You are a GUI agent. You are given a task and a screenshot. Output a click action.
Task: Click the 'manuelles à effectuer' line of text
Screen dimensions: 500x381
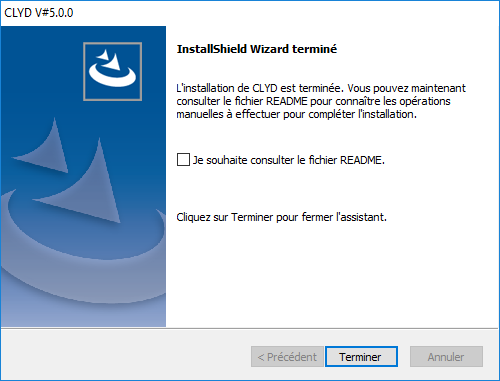pos(296,114)
